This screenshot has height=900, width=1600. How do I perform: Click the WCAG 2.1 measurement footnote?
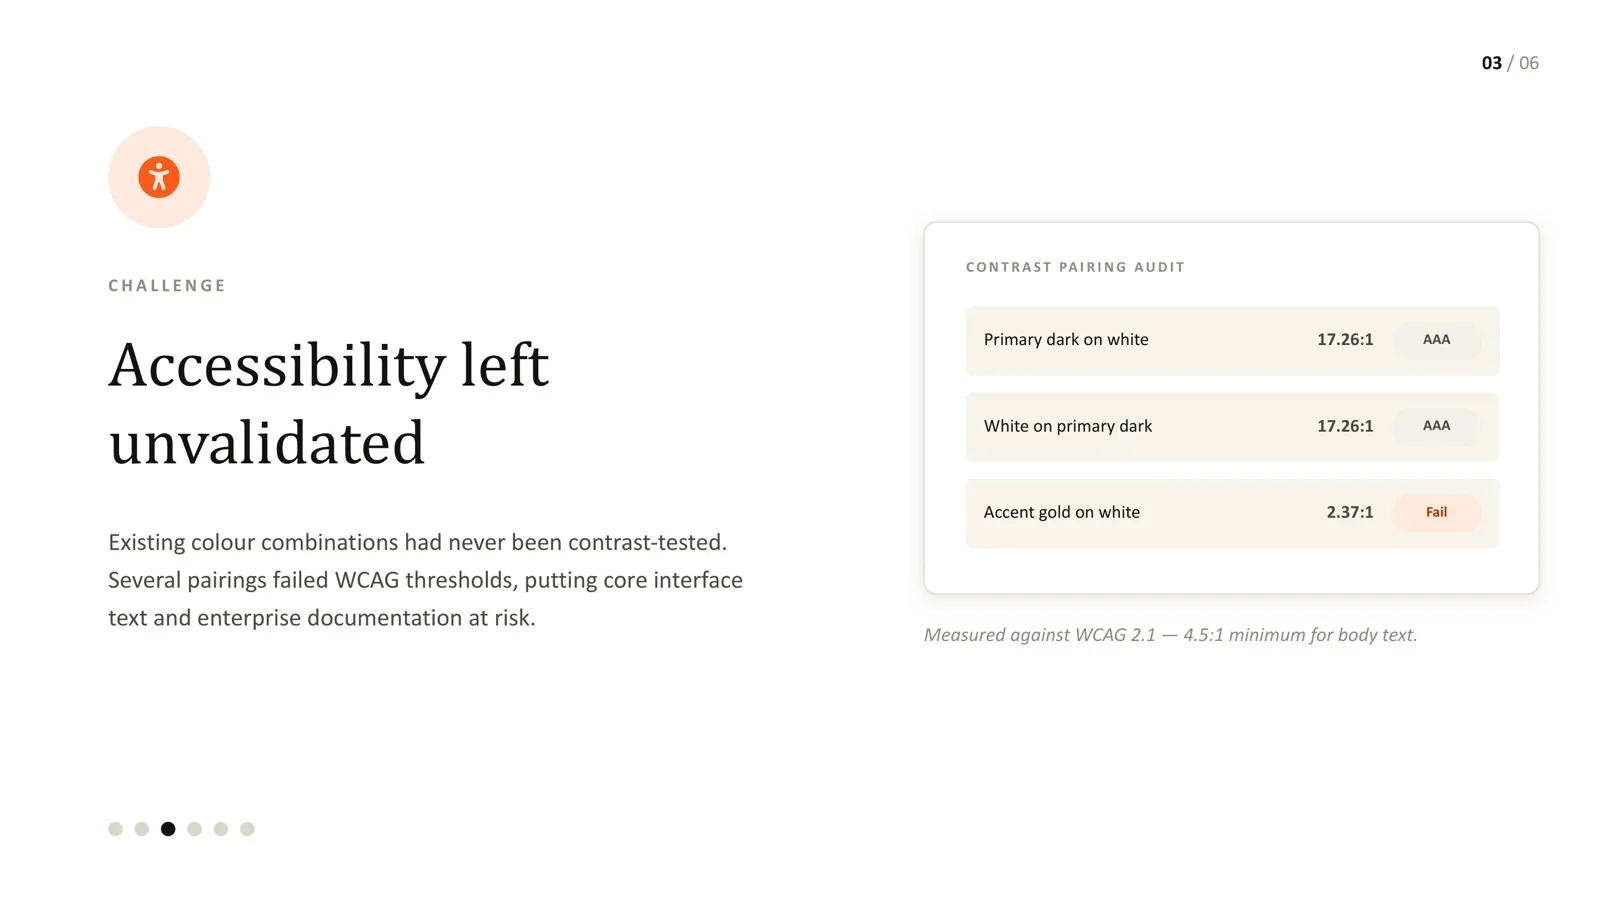coord(1170,635)
